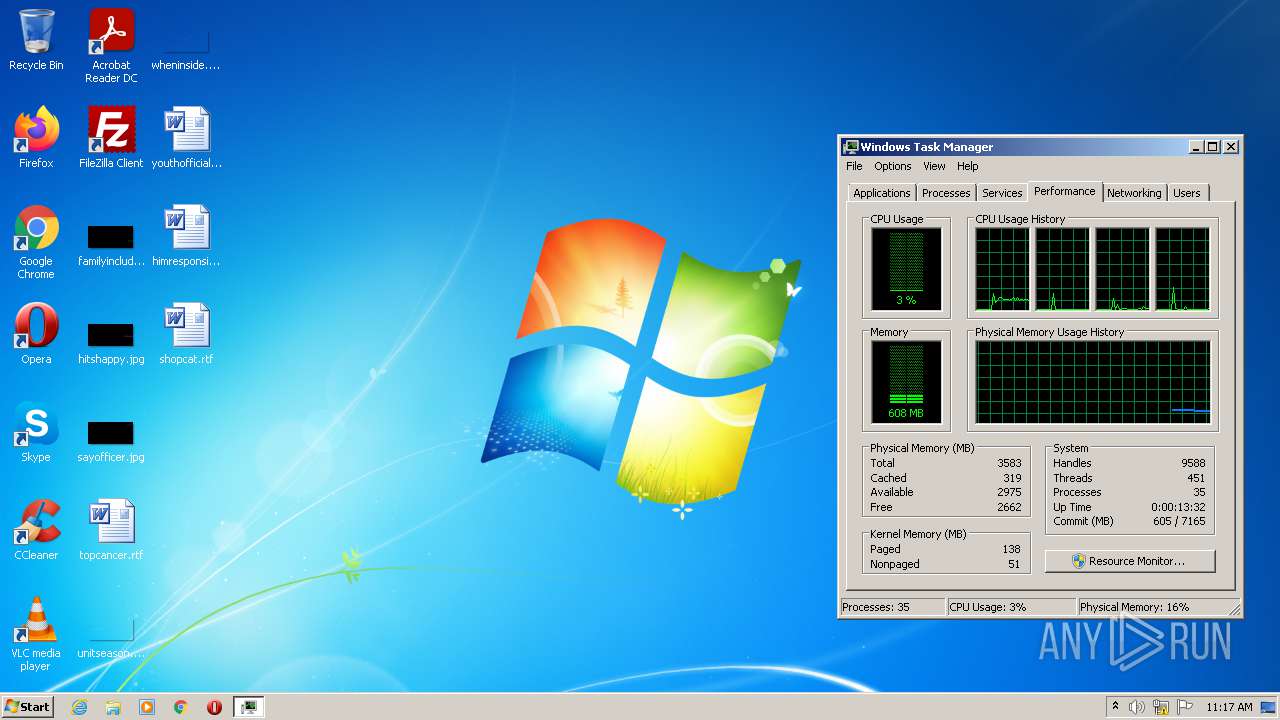Viewport: 1280px width, 720px height.
Task: Click the Up Time value 0:00:13:32
Action: [x=1179, y=507]
